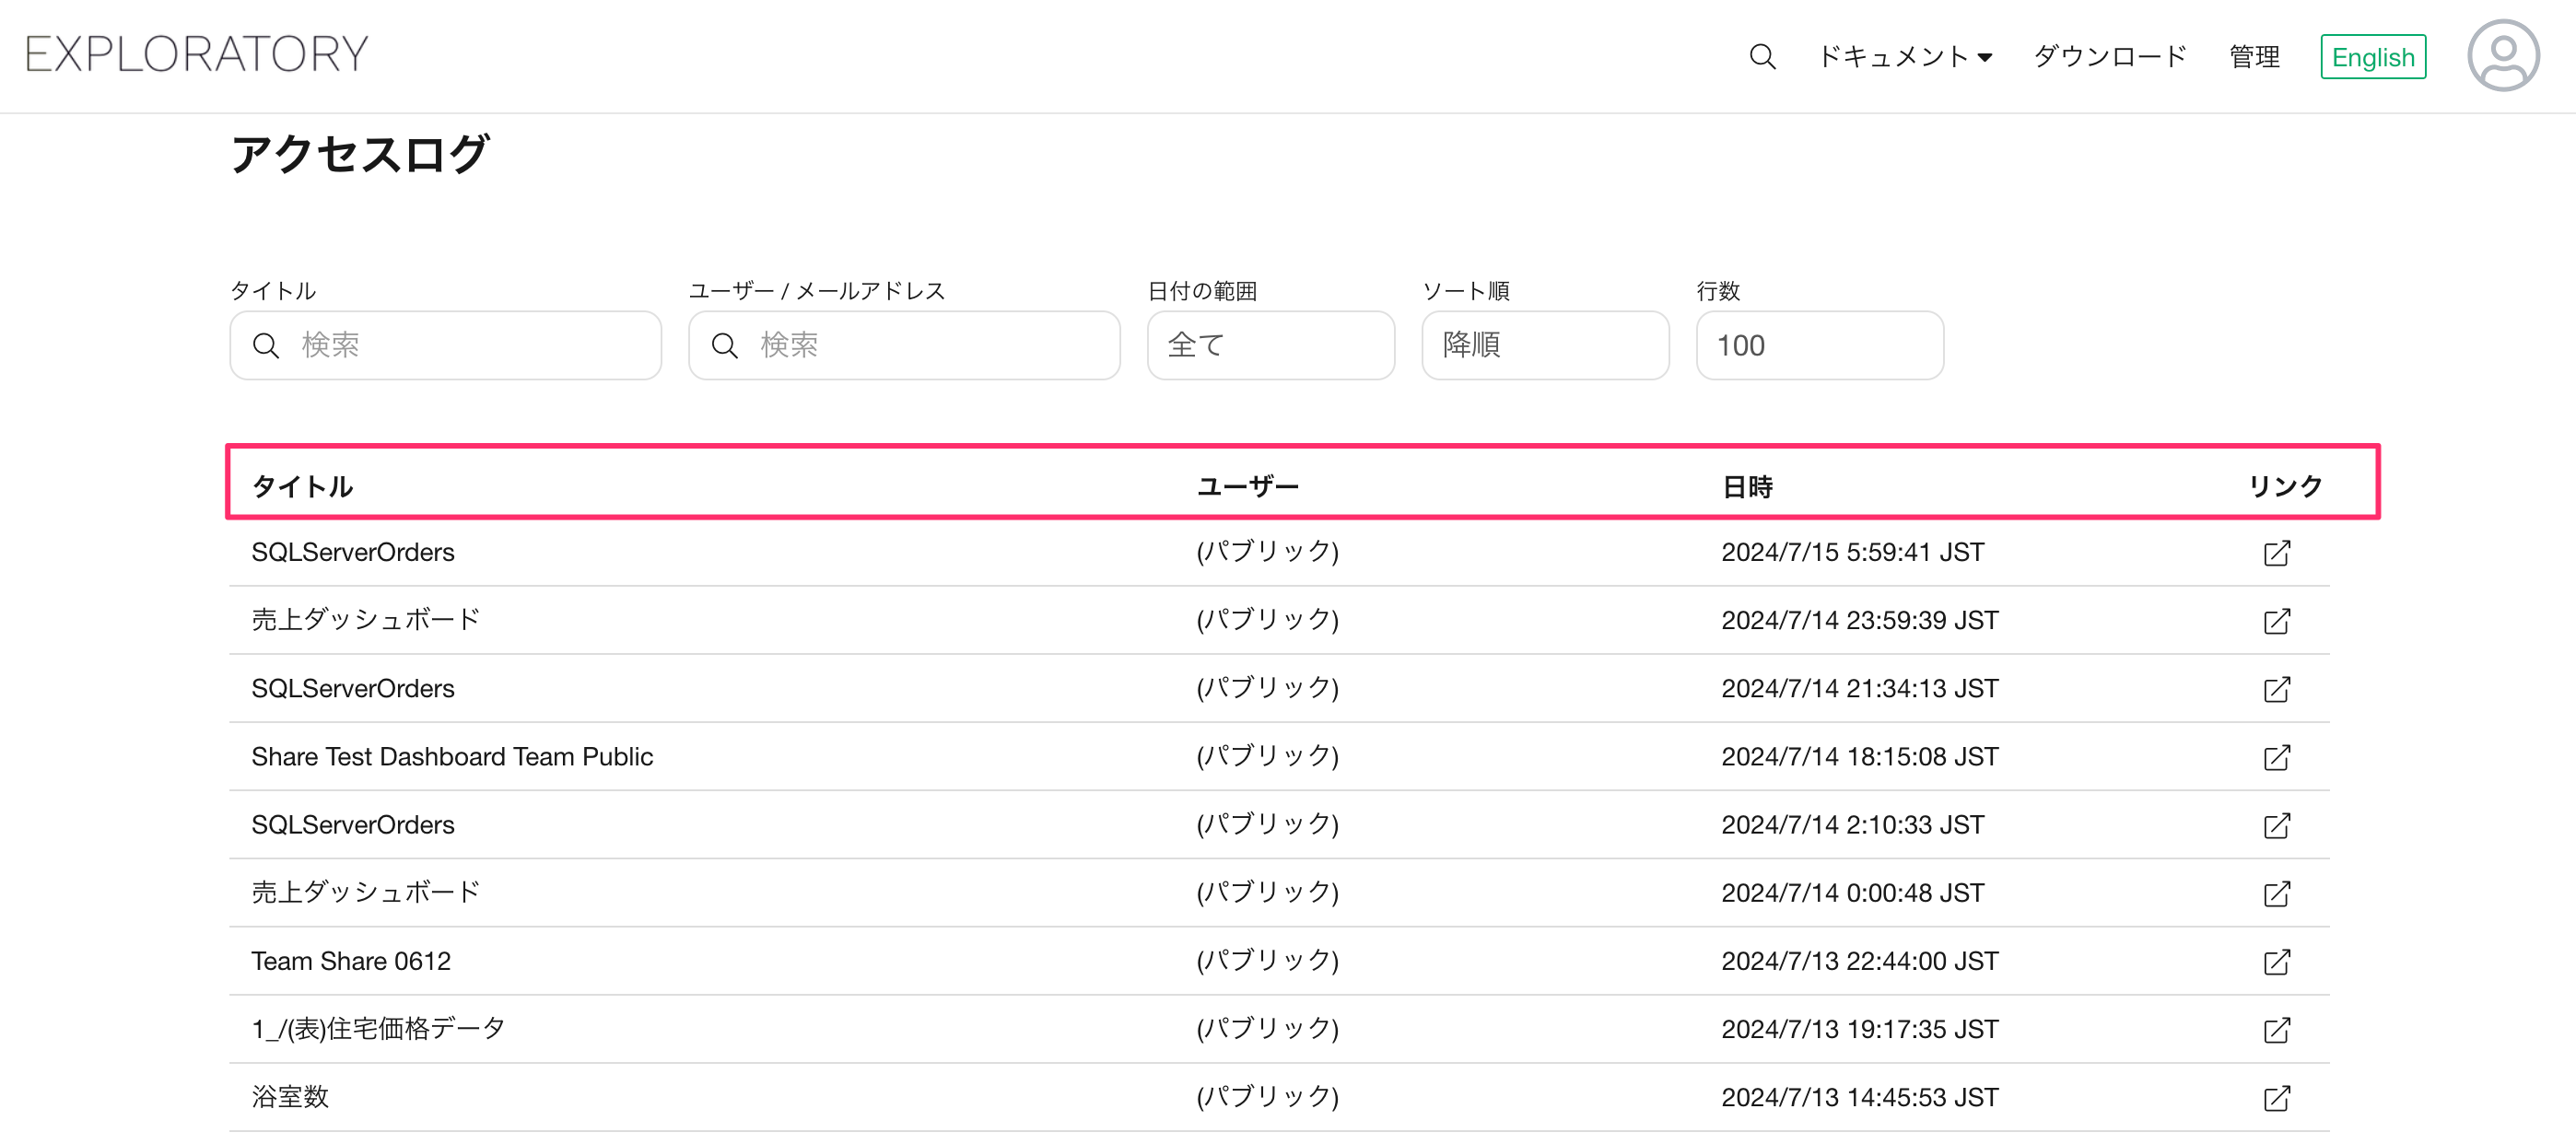Open the user profile avatar icon
This screenshot has width=2576, height=1144.
[2503, 56]
